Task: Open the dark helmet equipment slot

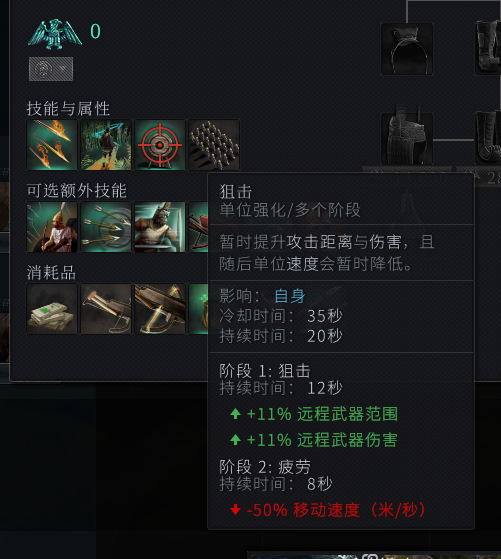Action: pyautogui.click(x=407, y=49)
